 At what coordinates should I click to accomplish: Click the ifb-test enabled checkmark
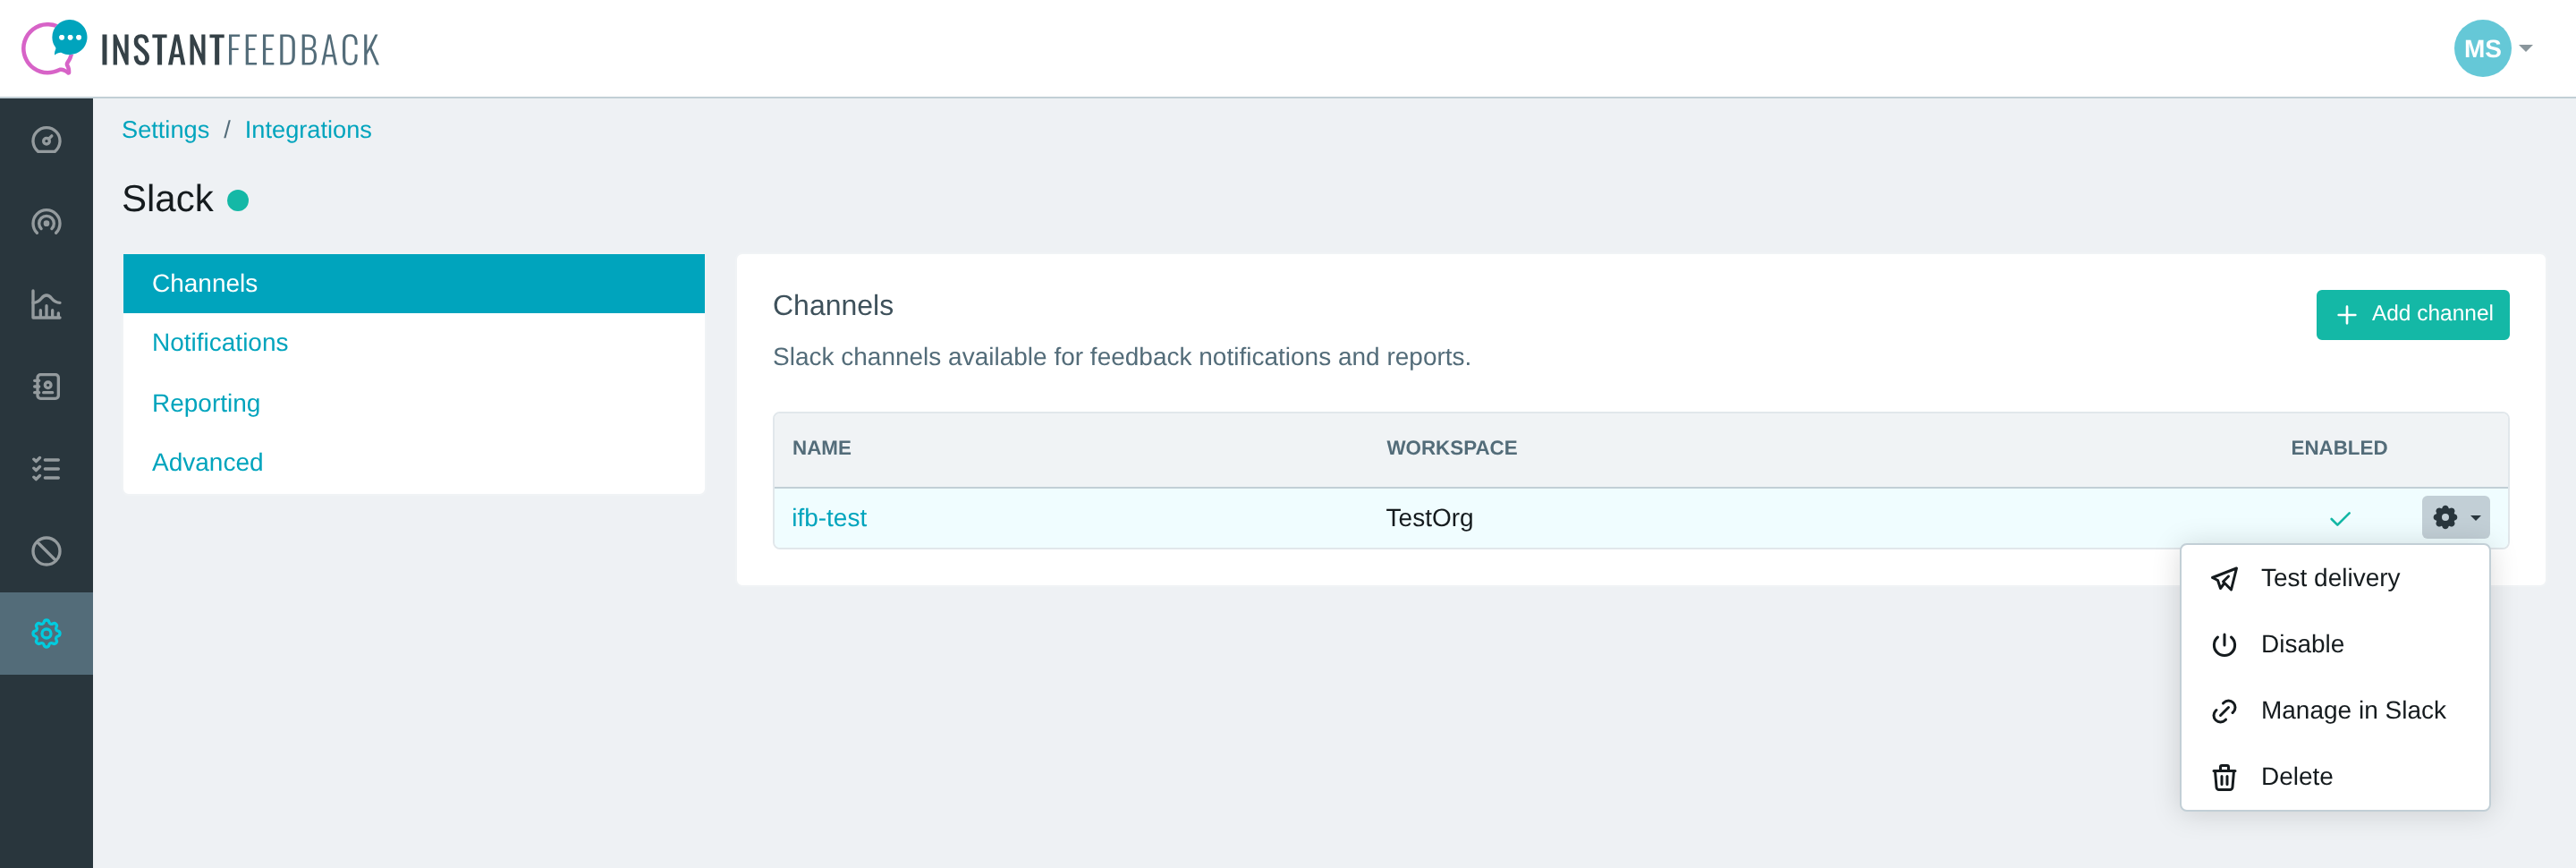click(x=2339, y=518)
